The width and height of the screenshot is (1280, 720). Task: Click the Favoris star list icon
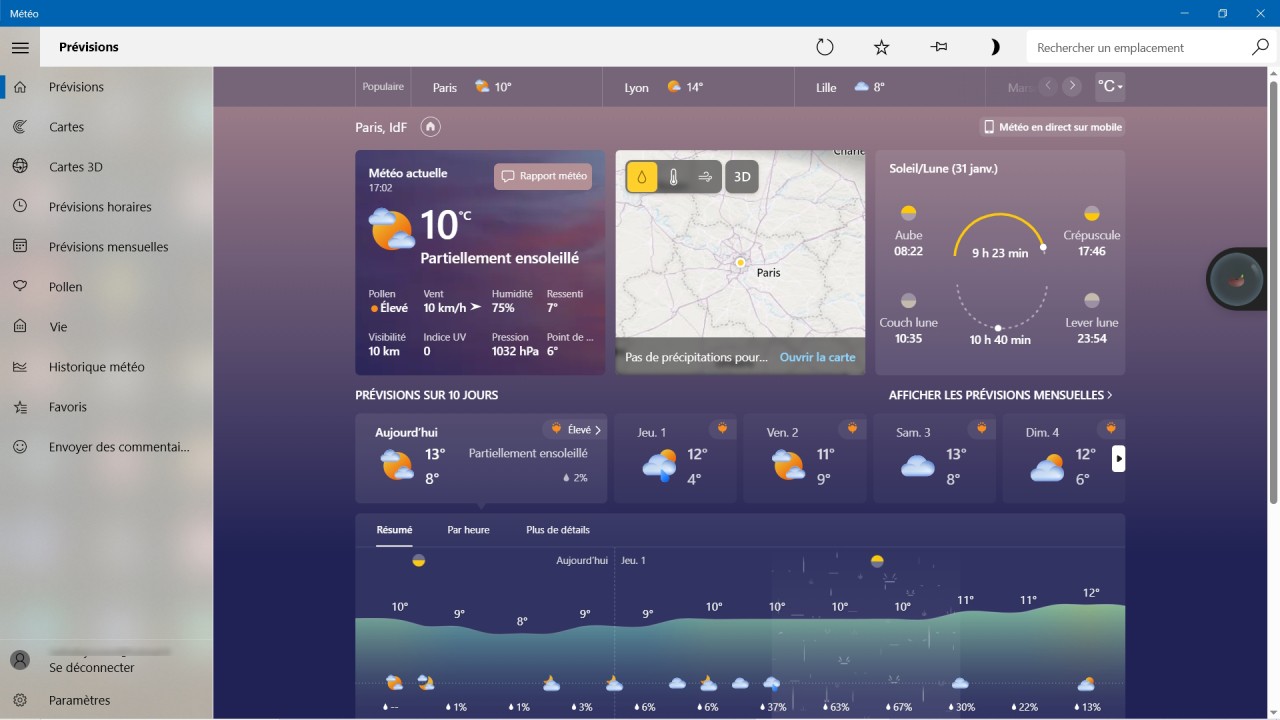(20, 407)
